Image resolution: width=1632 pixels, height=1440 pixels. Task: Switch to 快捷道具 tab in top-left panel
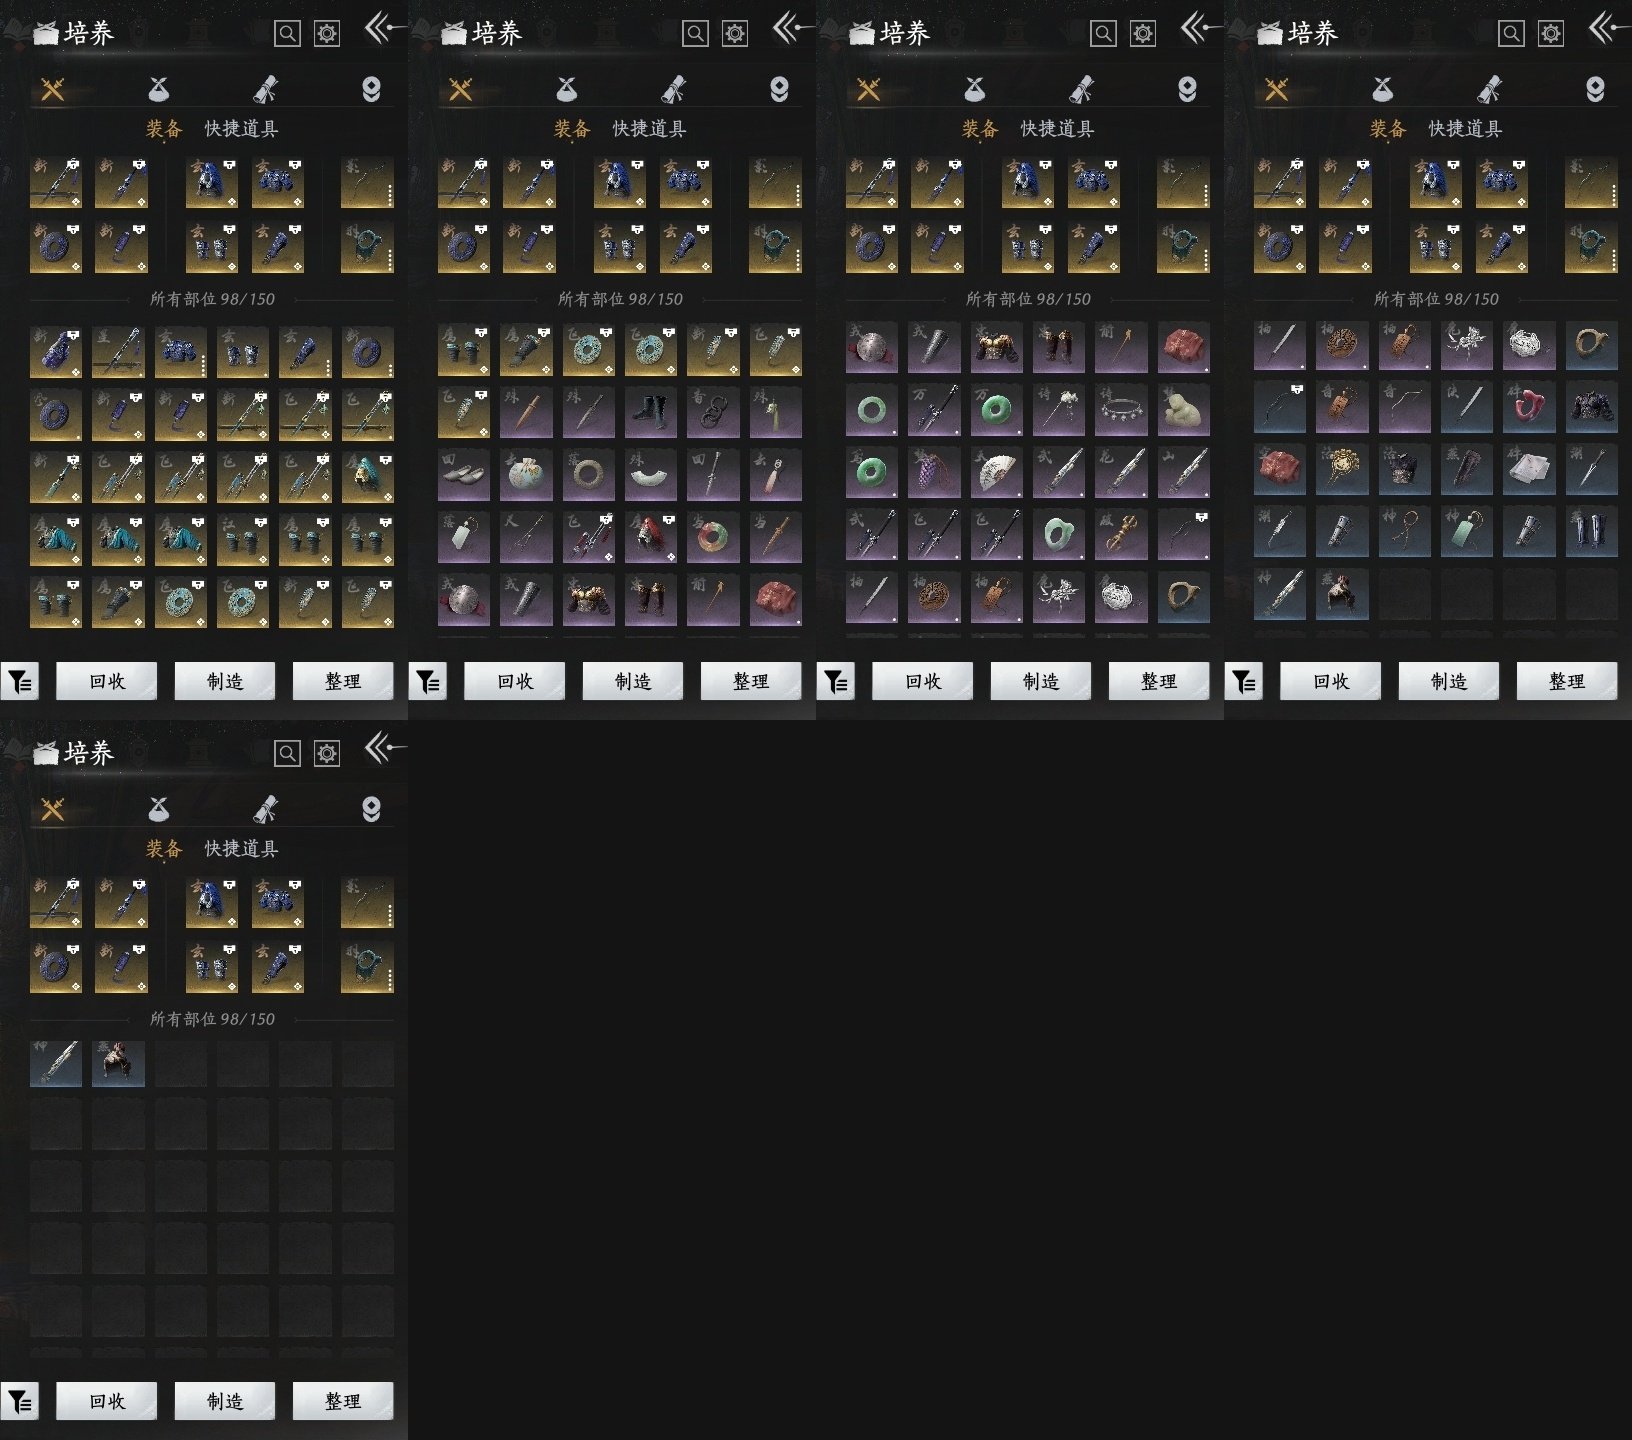(x=241, y=129)
